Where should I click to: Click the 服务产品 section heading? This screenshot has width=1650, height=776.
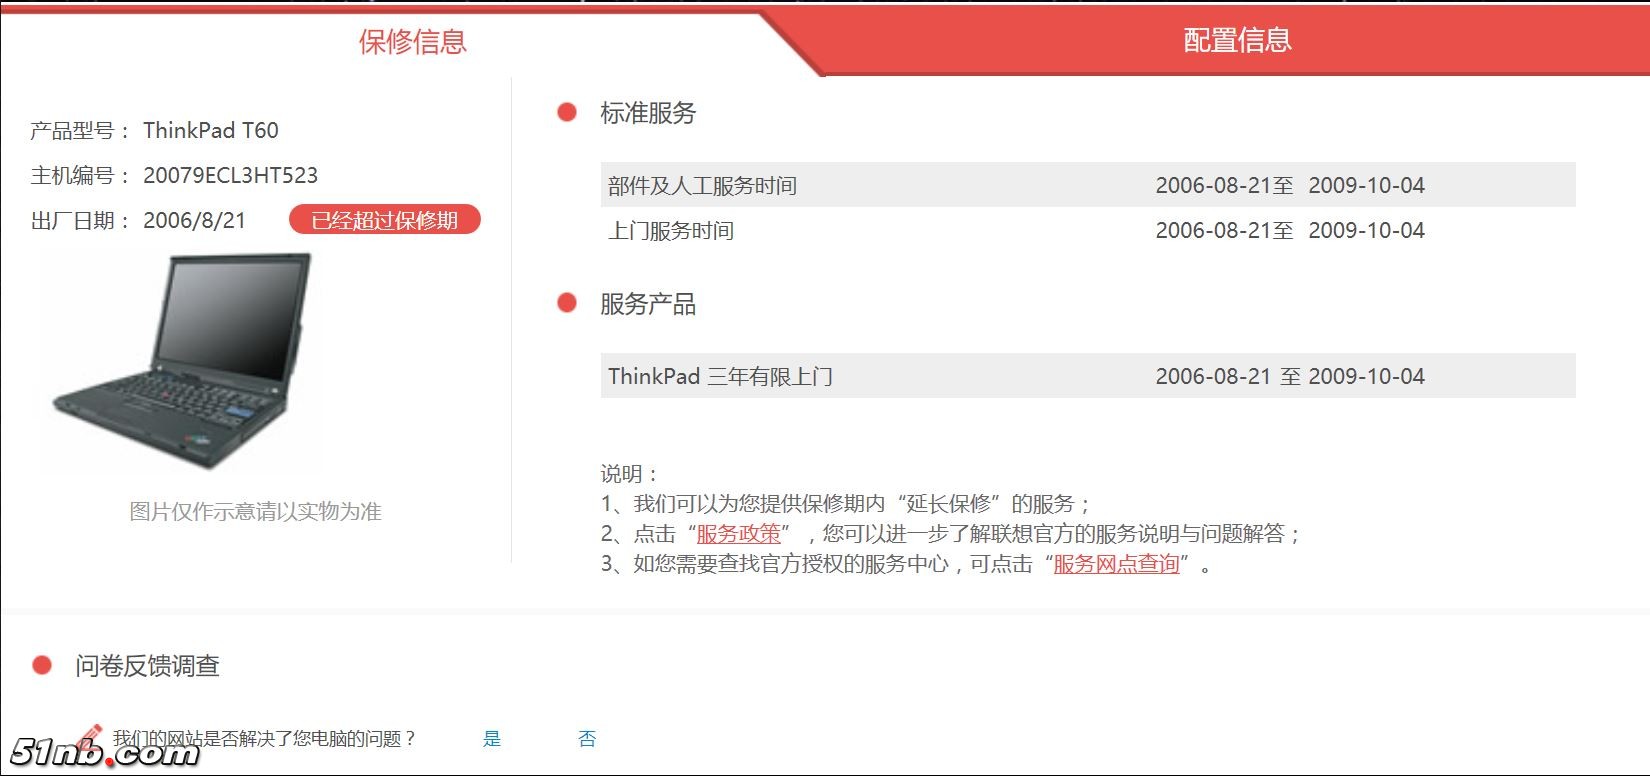point(648,304)
